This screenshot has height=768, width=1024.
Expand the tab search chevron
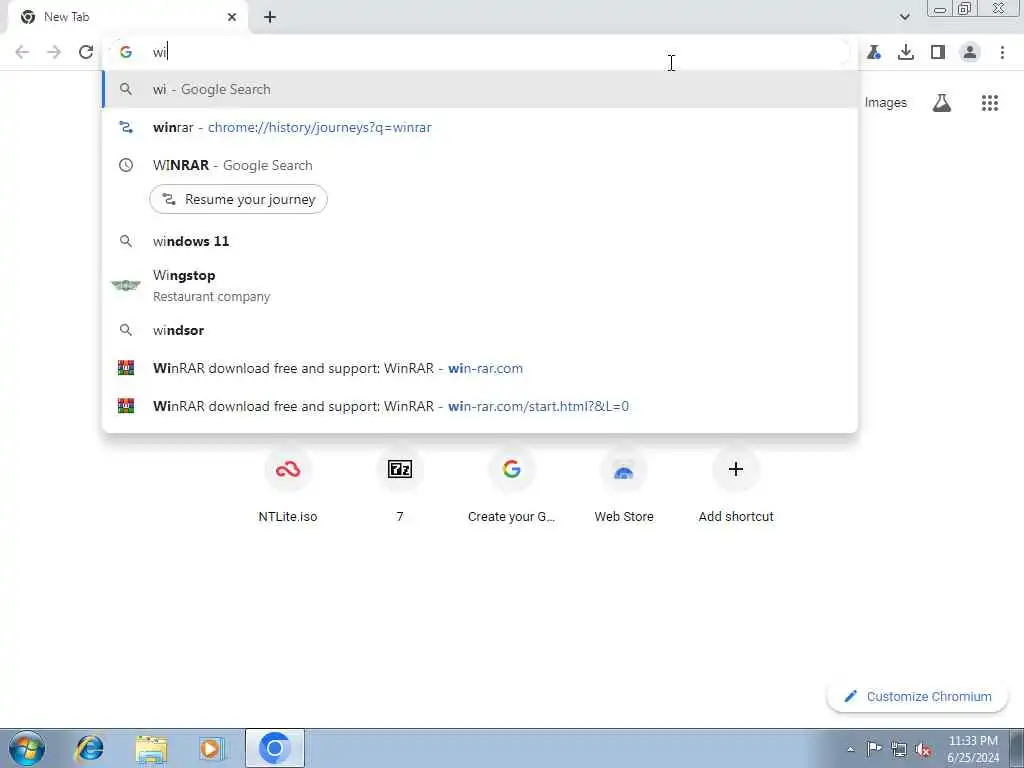[x=904, y=17]
